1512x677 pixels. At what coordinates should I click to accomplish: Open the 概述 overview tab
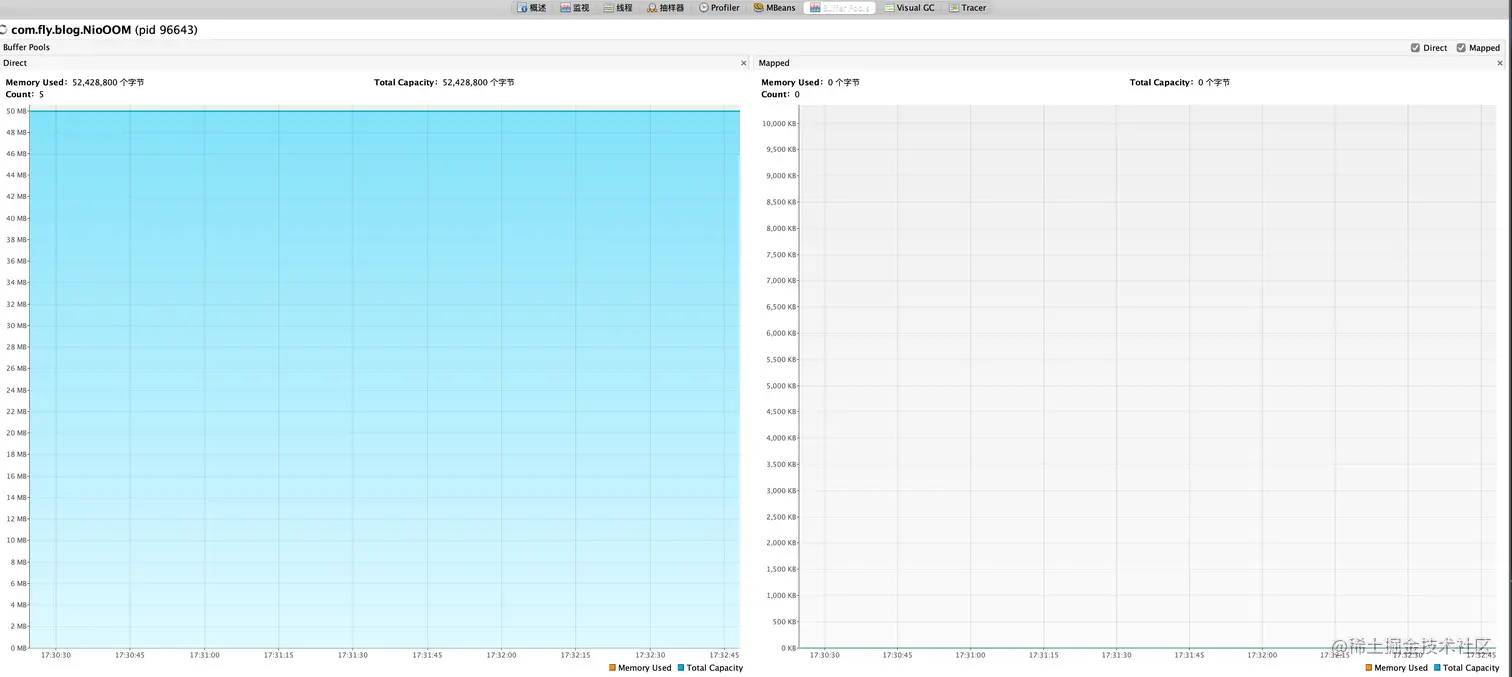(x=532, y=8)
